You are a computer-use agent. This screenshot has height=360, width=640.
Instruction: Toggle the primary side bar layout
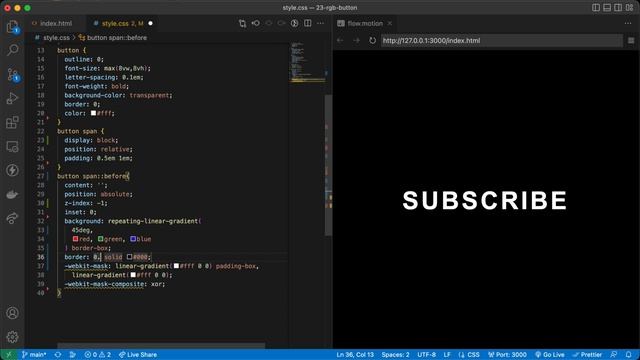point(596,8)
